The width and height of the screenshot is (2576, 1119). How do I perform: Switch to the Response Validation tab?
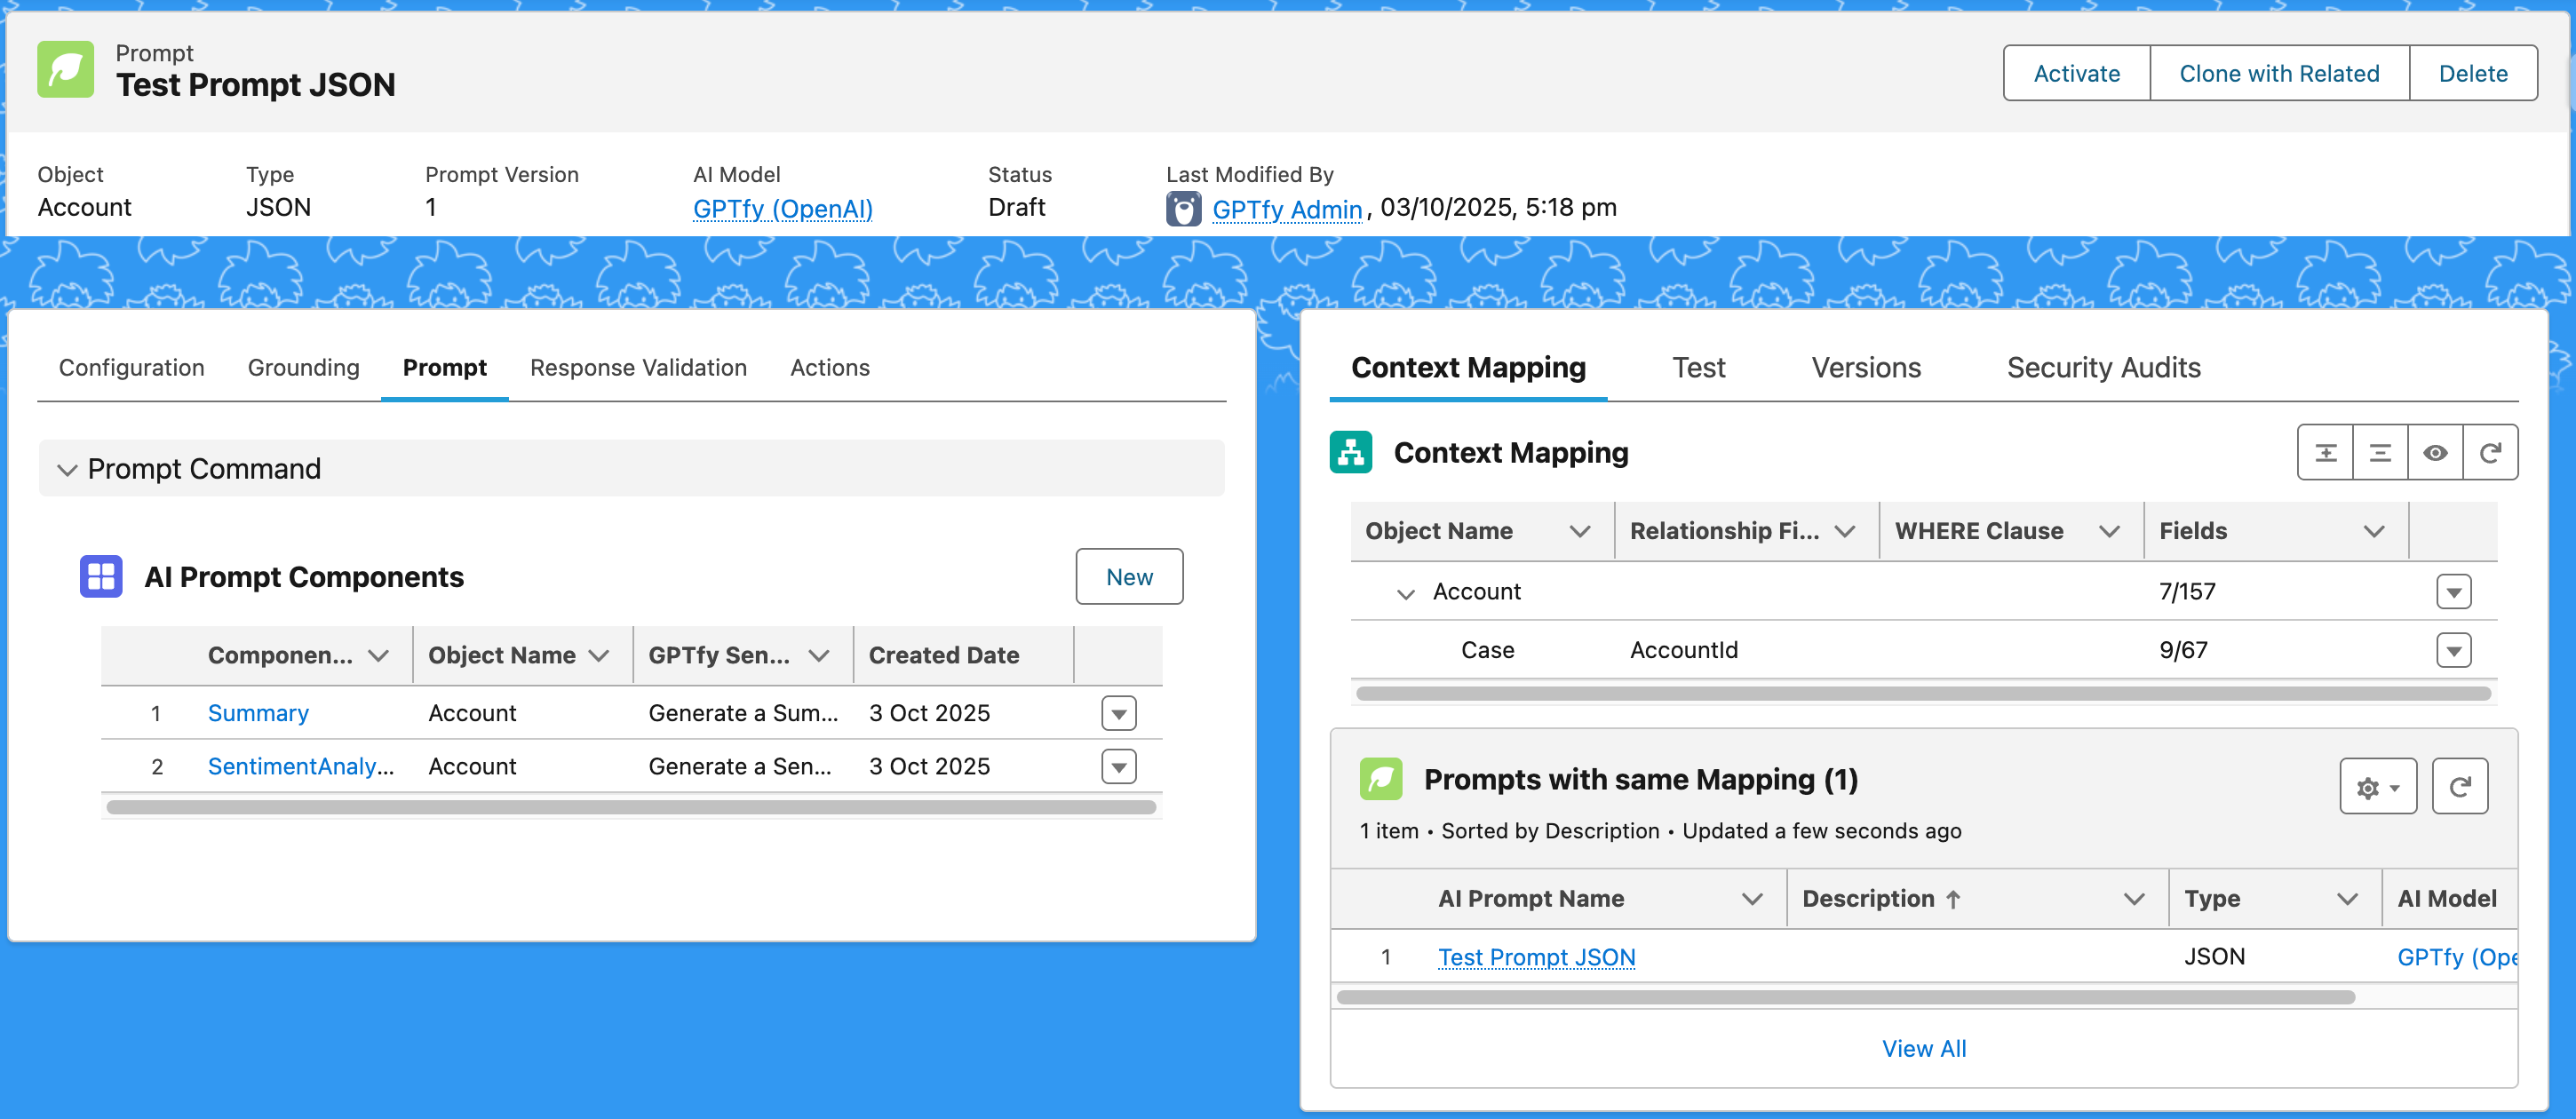[638, 368]
